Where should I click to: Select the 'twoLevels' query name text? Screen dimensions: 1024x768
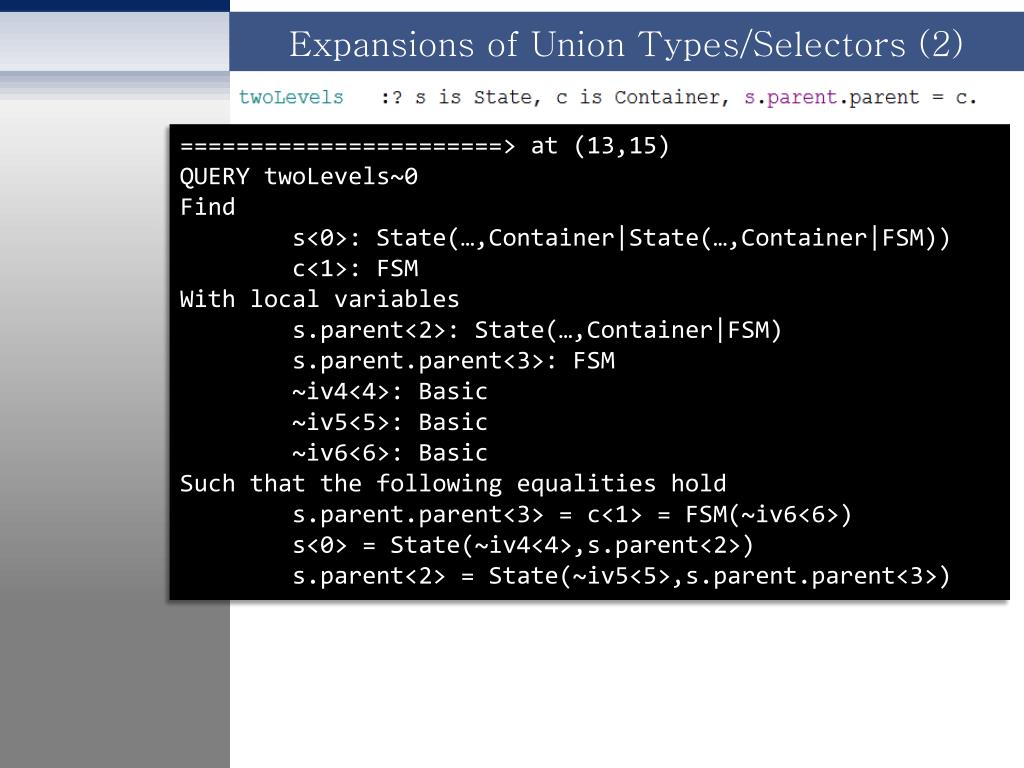291,97
